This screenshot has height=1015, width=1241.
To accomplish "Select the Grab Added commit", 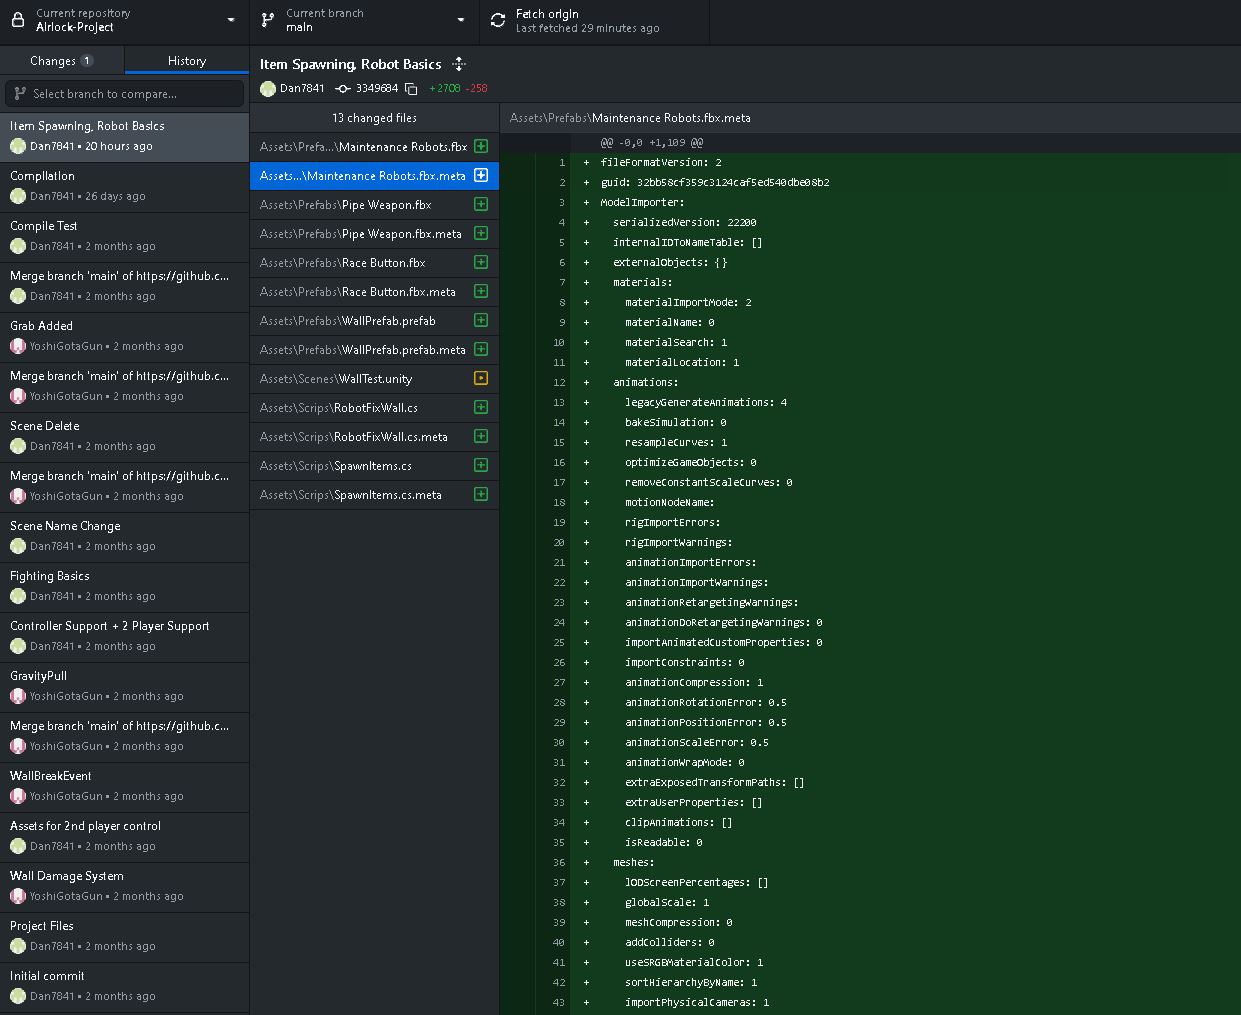I will point(124,336).
